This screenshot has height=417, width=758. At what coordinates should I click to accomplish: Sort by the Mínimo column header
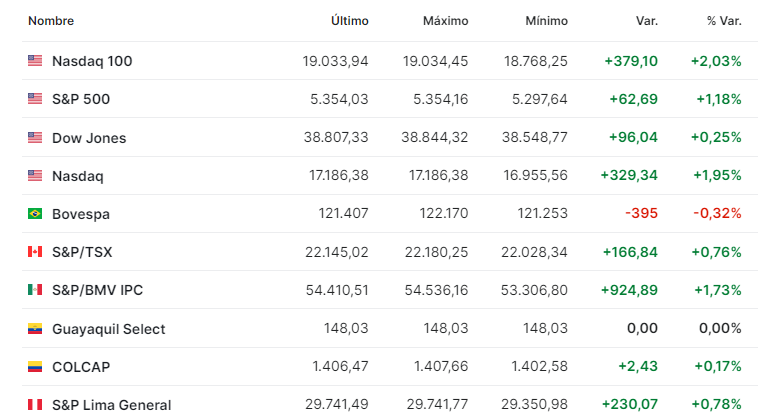546,21
